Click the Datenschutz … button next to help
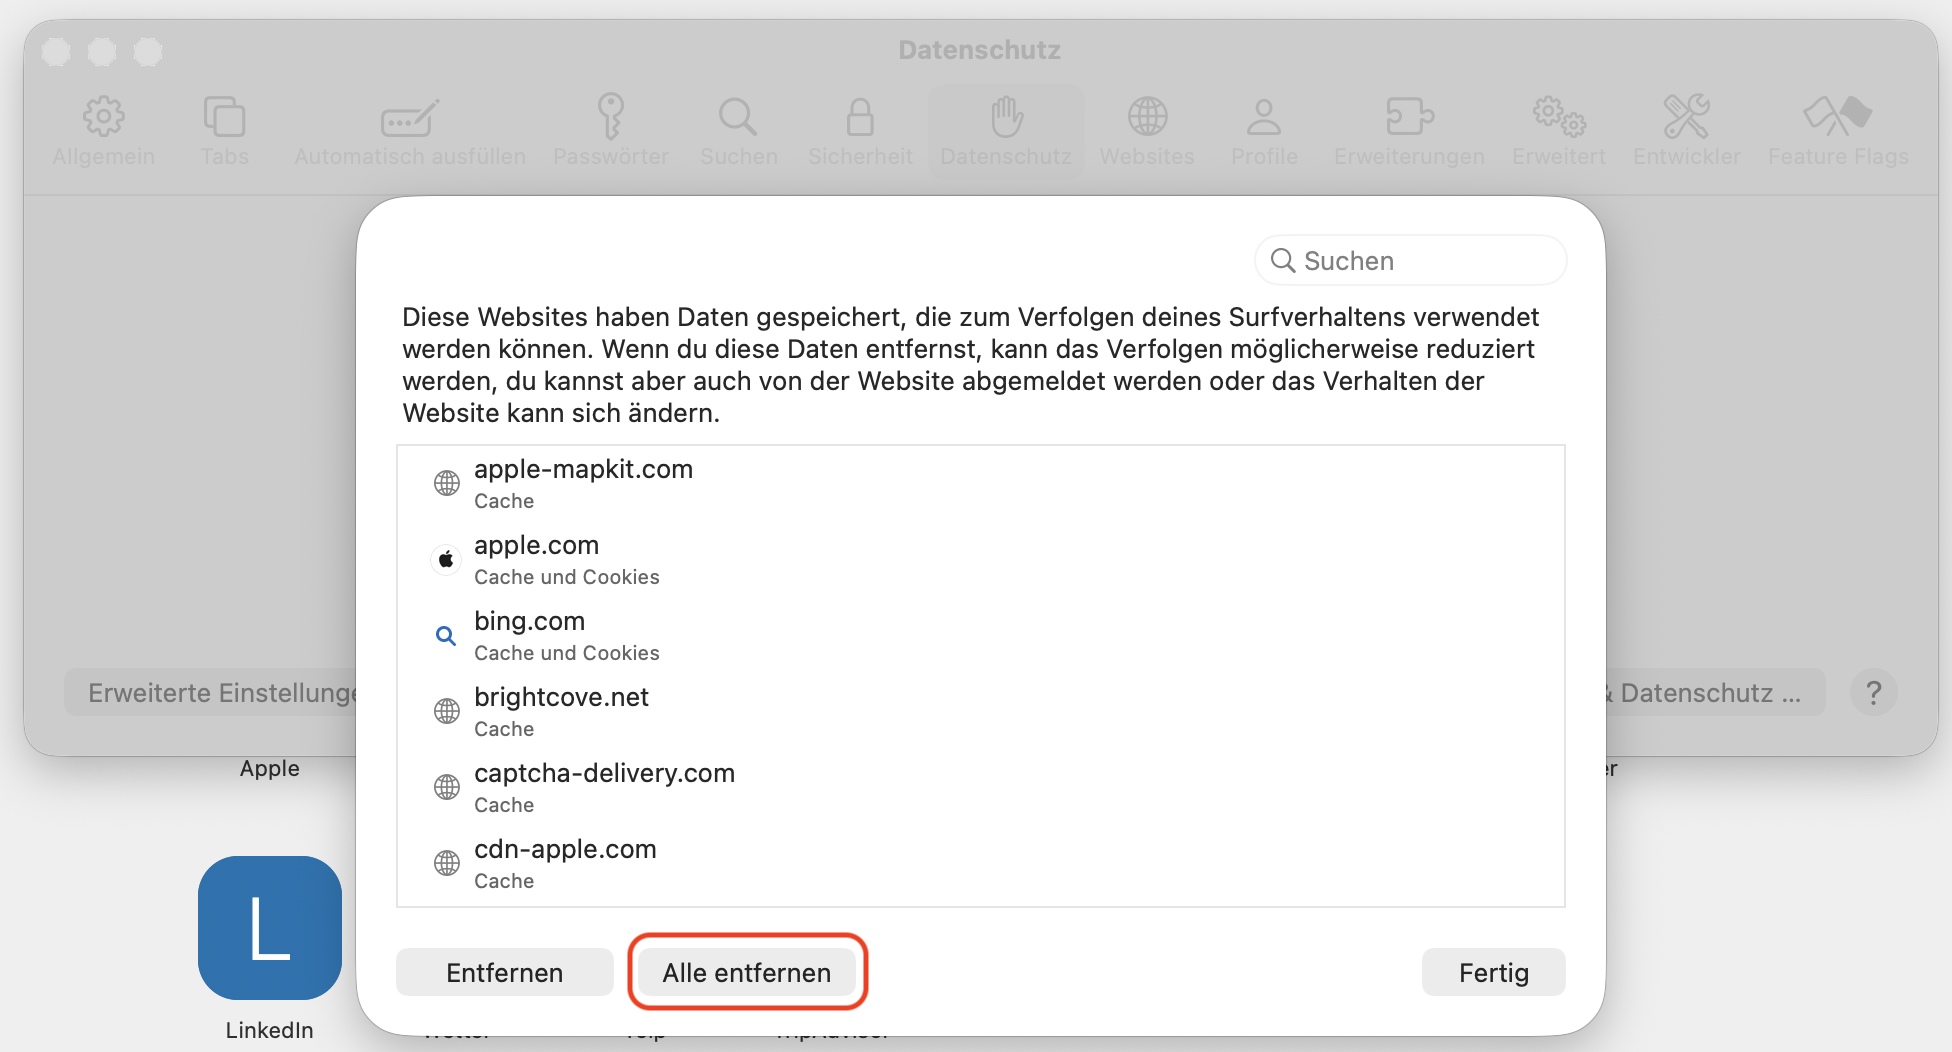This screenshot has height=1052, width=1952. (x=1716, y=692)
